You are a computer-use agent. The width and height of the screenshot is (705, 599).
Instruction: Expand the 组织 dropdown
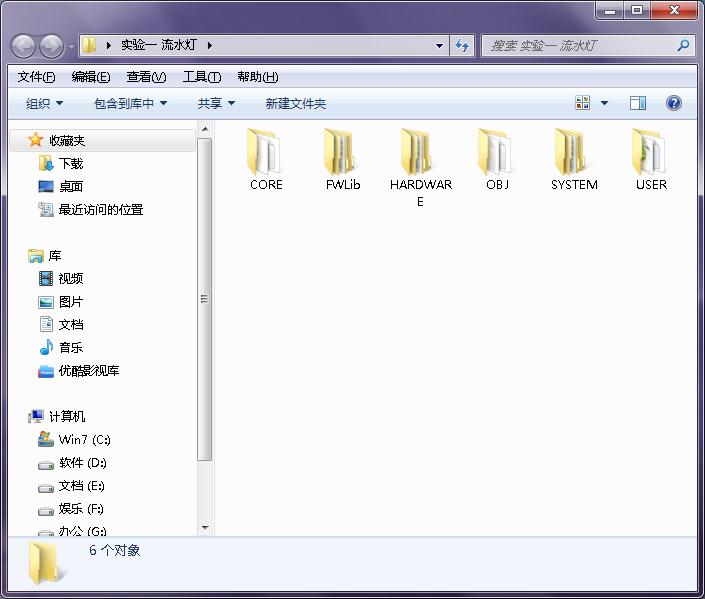point(44,103)
